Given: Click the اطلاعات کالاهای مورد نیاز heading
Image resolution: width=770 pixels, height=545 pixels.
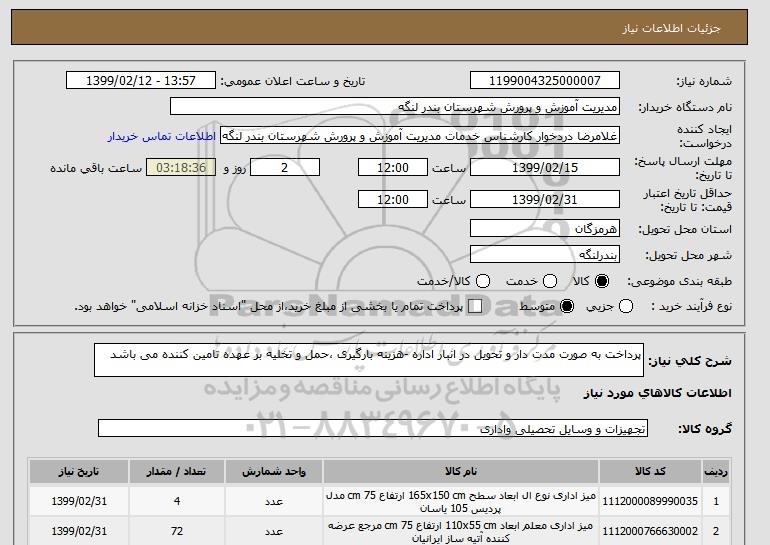Looking at the screenshot, I should (x=658, y=393).
